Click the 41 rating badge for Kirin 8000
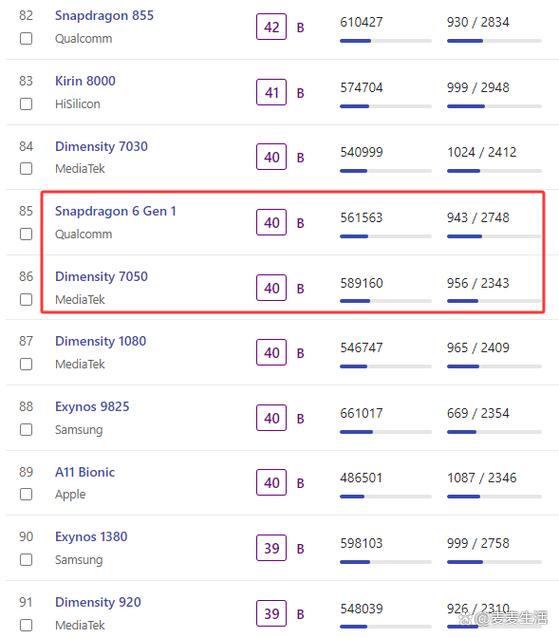The image size is (559, 638). click(x=271, y=92)
